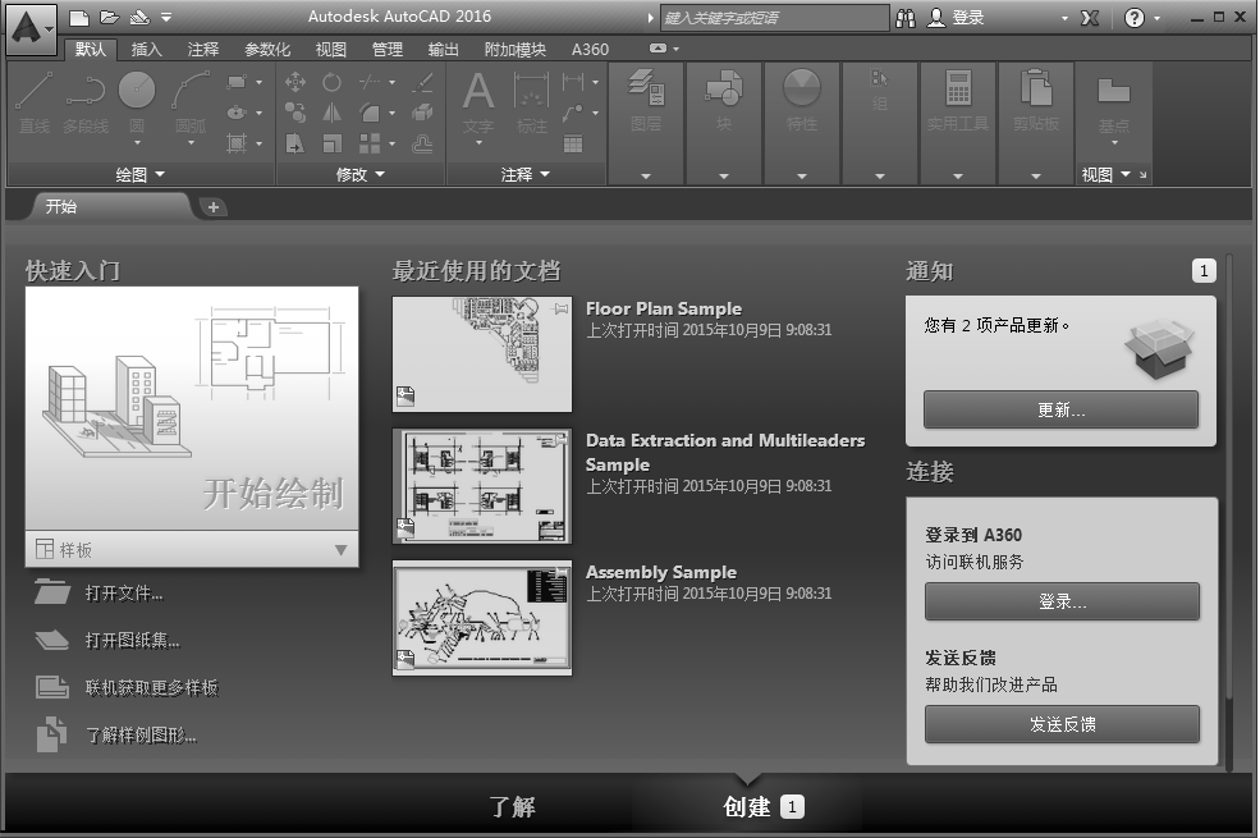Screen dimensions: 1260x838
Task: Expand the Annotation (注释) panel flyout
Action: pyautogui.click(x=525, y=175)
